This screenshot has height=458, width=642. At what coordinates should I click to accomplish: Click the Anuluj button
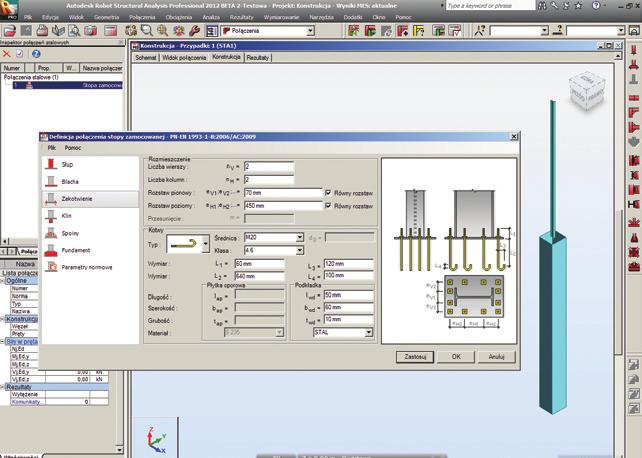(x=496, y=357)
